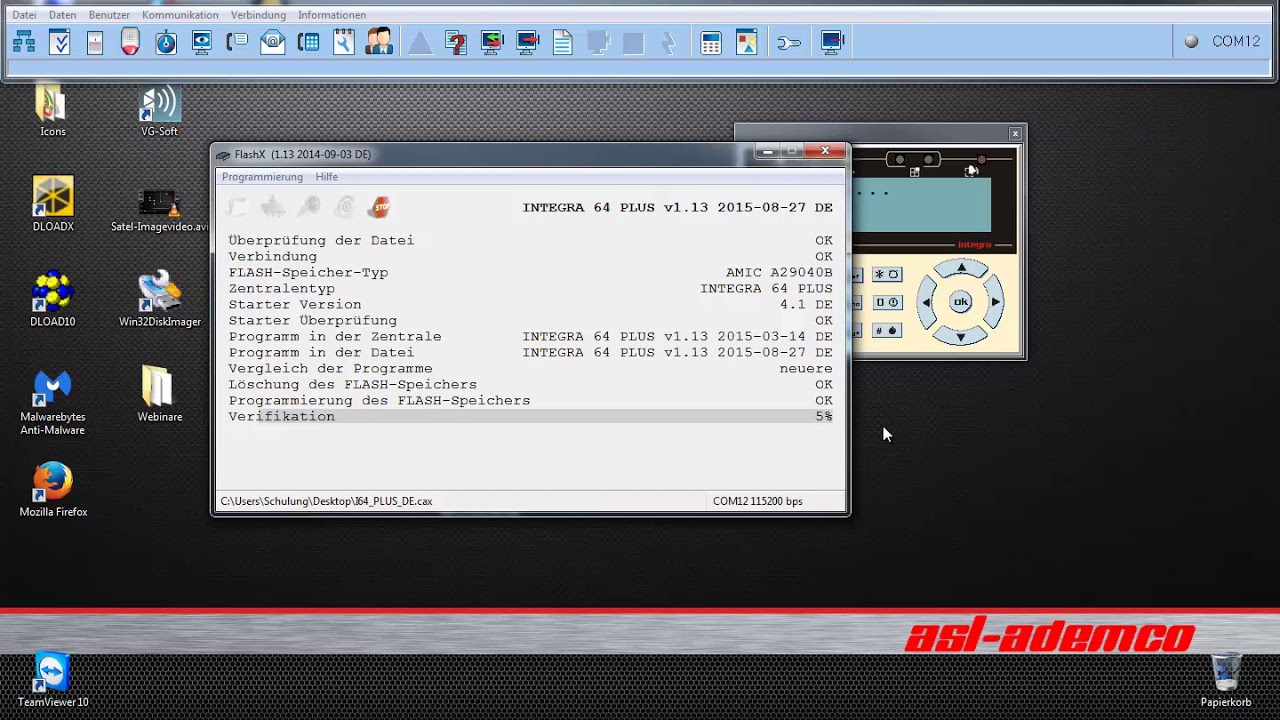This screenshot has width=1280, height=720.
Task: Select the DLOADX desktop shortcut
Action: [x=53, y=205]
